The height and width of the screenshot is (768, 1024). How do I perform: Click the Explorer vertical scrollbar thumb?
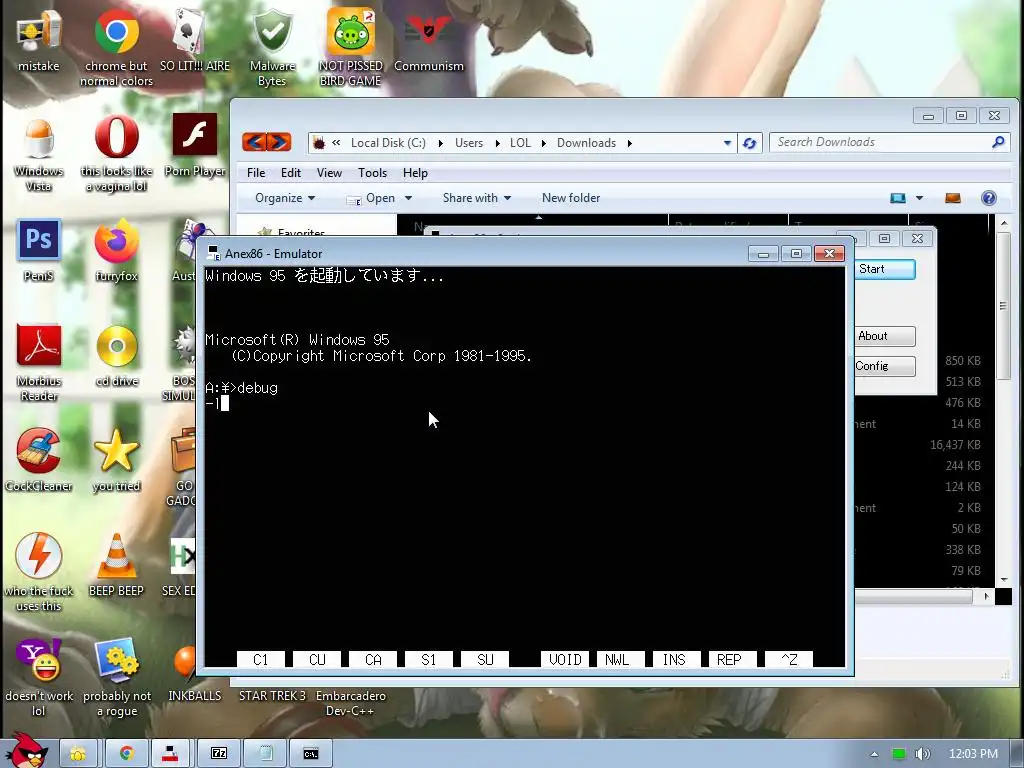point(1004,305)
